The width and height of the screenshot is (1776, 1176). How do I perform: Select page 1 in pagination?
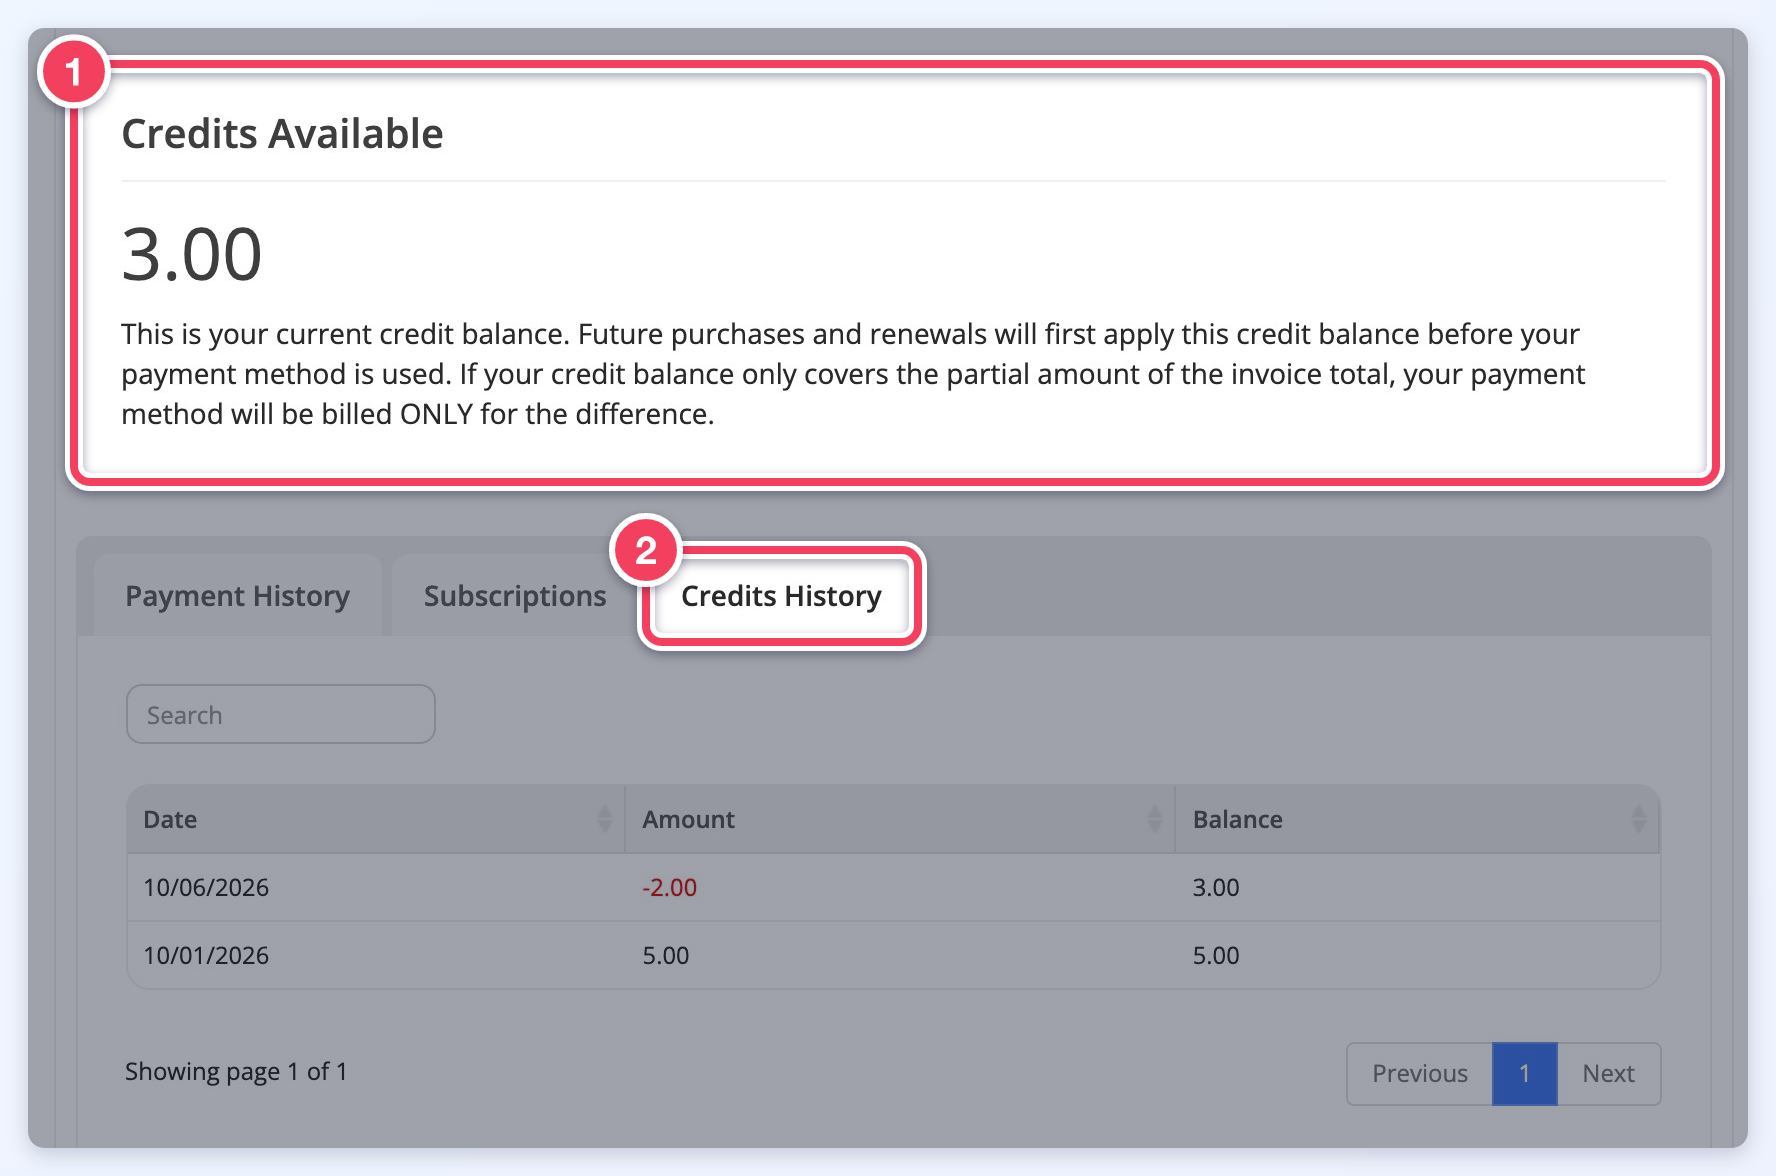pyautogui.click(x=1525, y=1074)
